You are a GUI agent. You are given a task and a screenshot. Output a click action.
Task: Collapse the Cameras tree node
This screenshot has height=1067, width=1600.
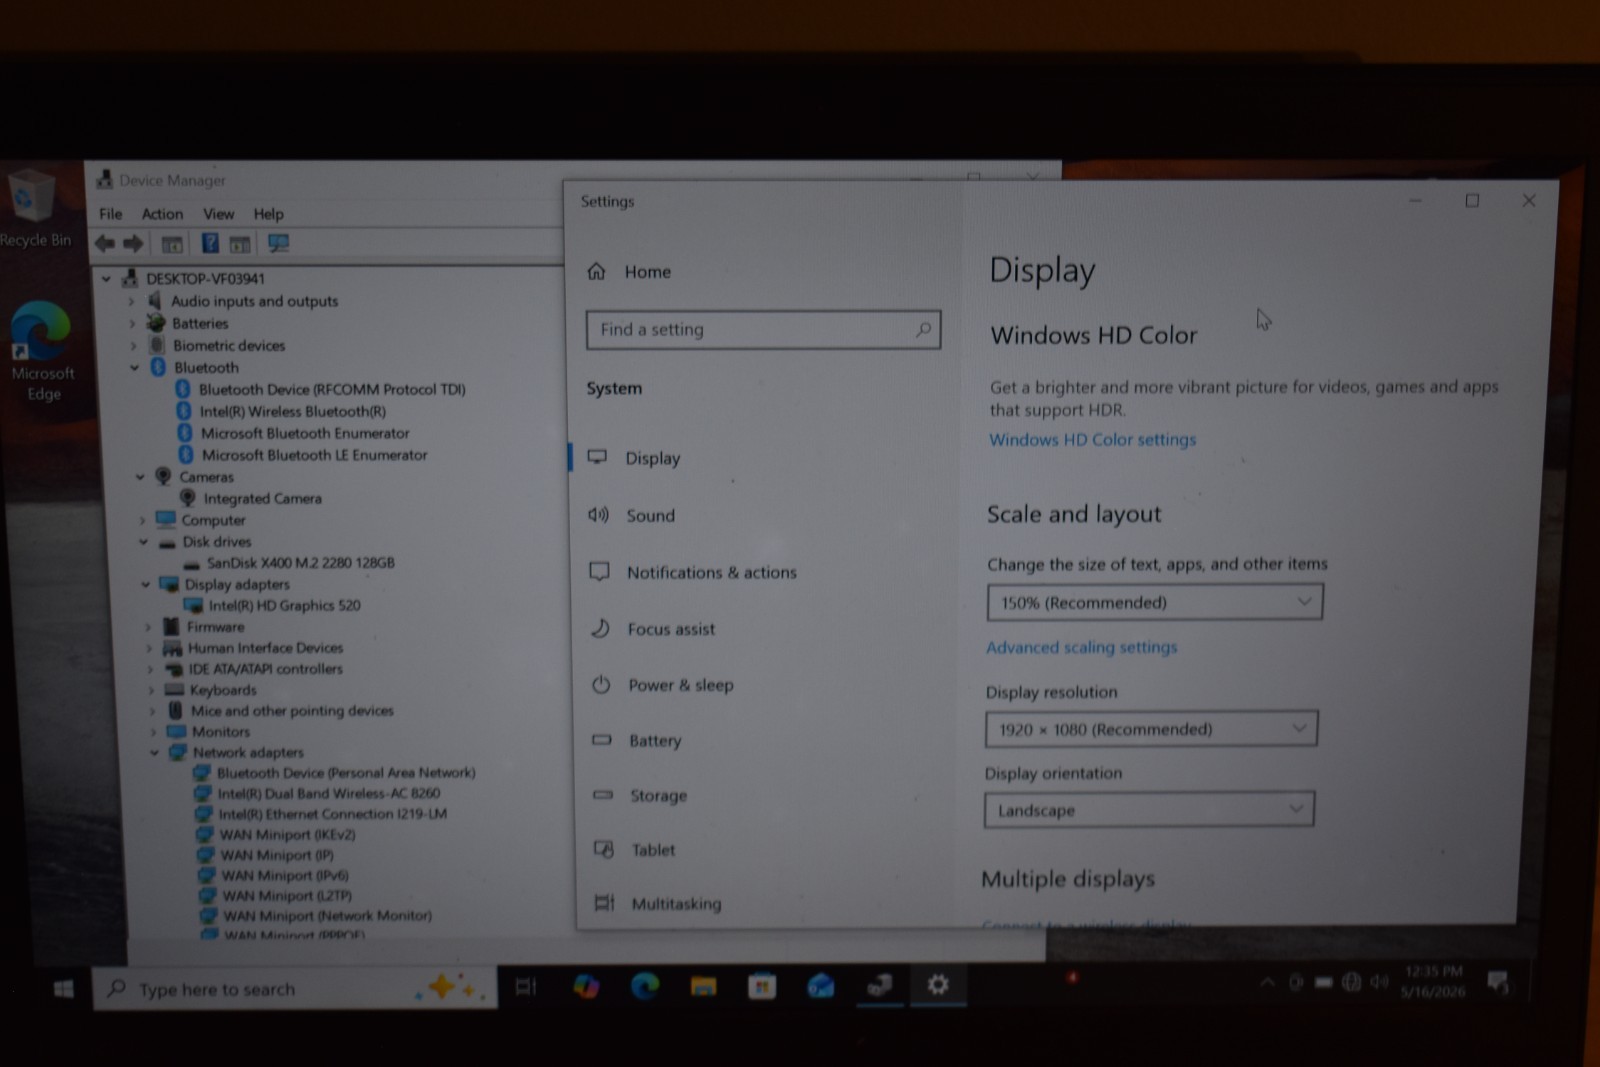(x=140, y=477)
